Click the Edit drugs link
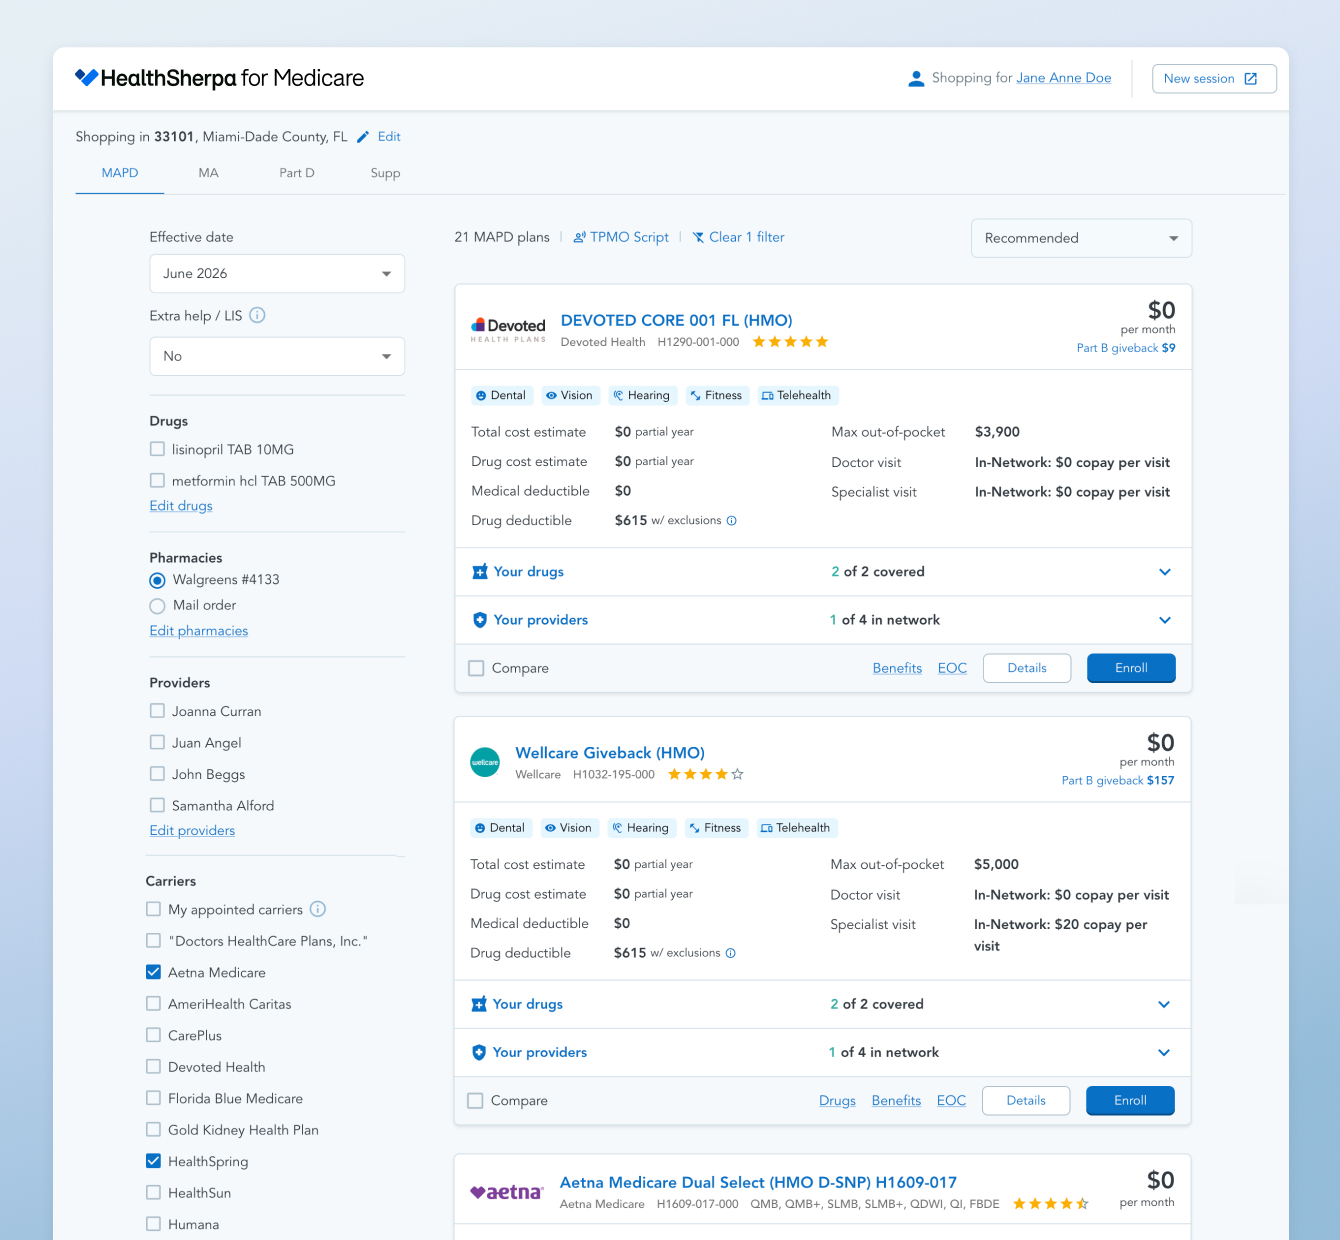 coord(181,506)
